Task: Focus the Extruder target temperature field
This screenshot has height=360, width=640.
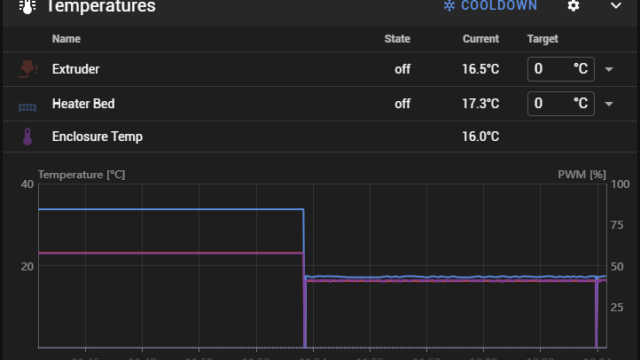Action: pos(560,69)
